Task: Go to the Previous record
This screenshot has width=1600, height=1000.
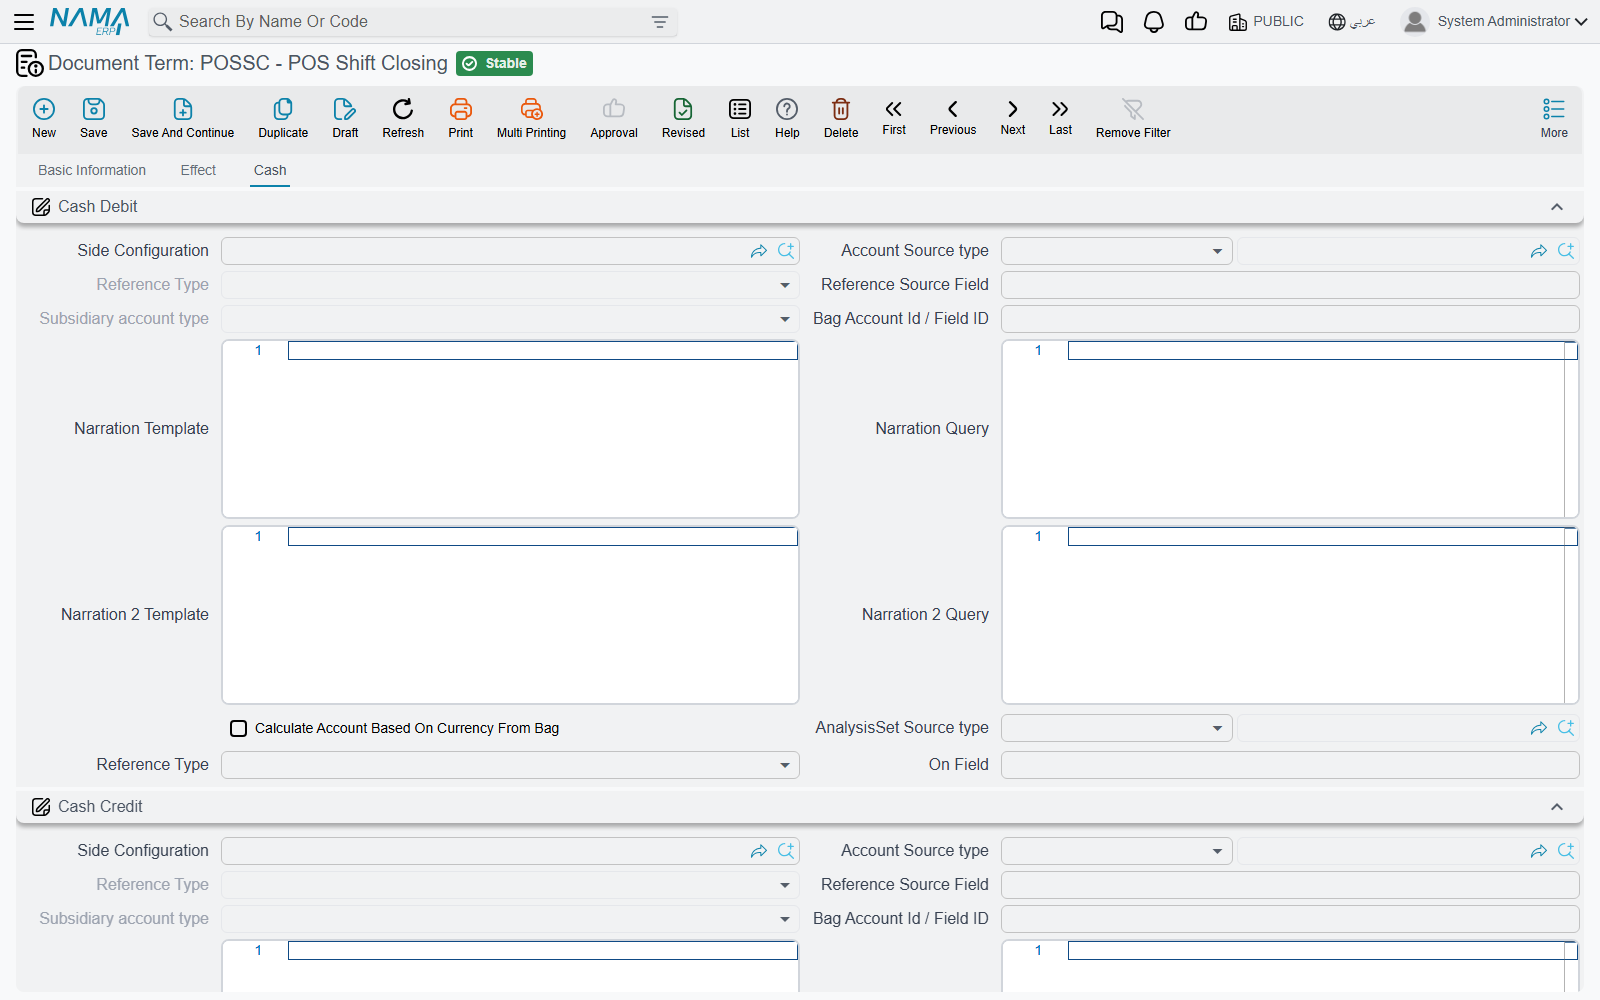Action: coord(953,117)
